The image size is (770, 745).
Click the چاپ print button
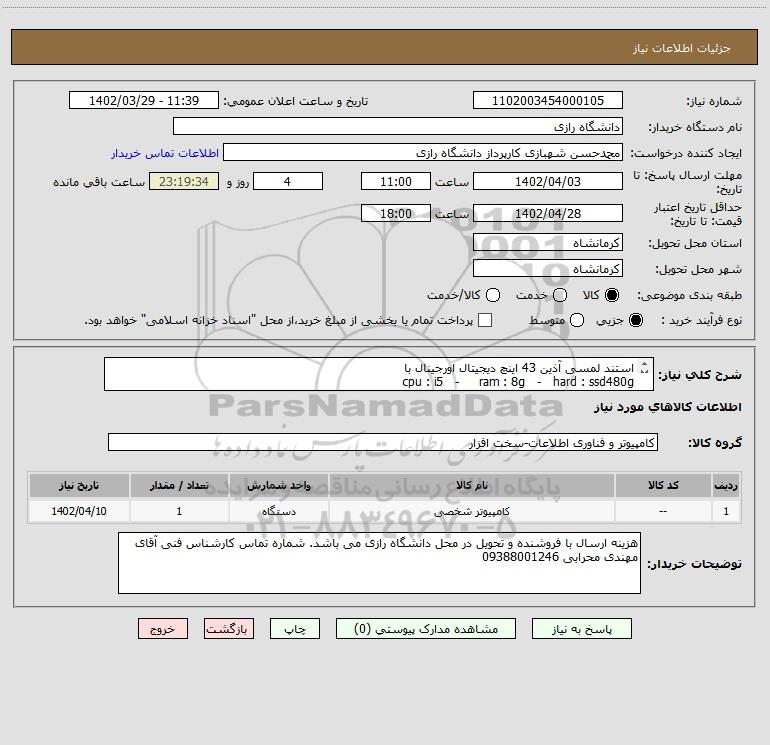[x=295, y=629]
